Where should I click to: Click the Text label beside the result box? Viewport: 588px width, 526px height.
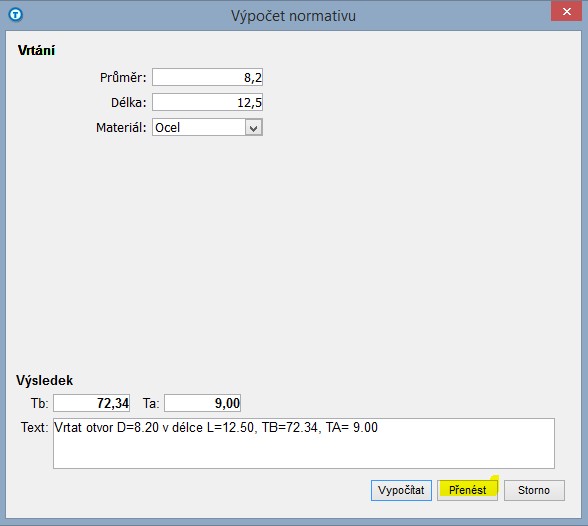click(34, 427)
